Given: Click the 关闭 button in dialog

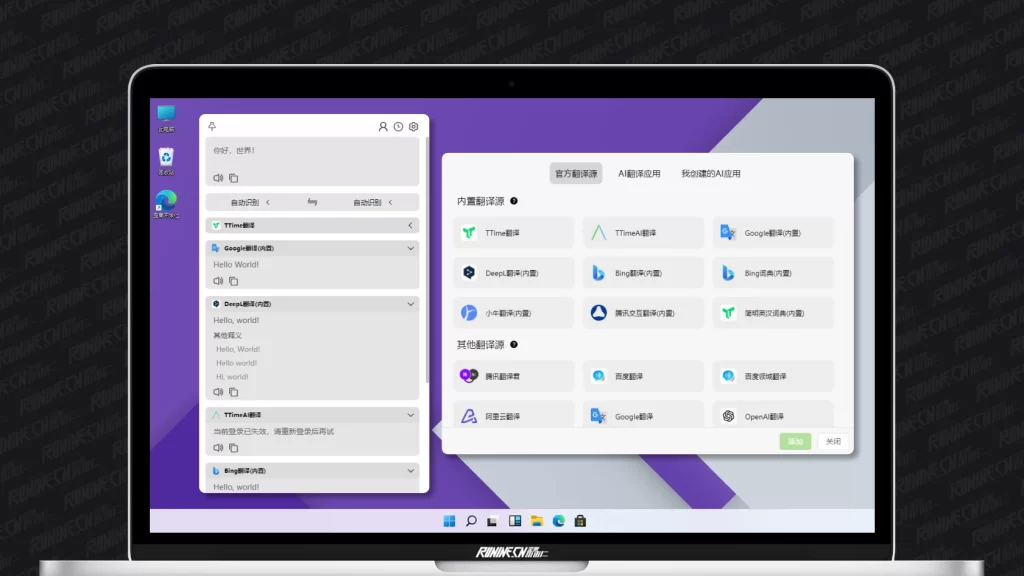Looking at the screenshot, I should pos(832,441).
